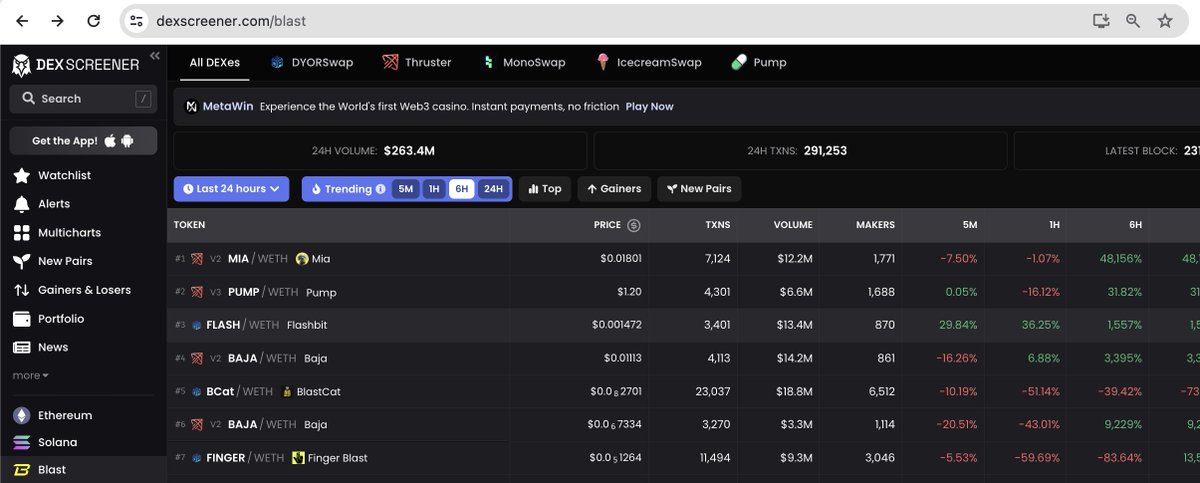Bookmark this page with star icon
This screenshot has width=1200, height=483.
pyautogui.click(x=1165, y=20)
